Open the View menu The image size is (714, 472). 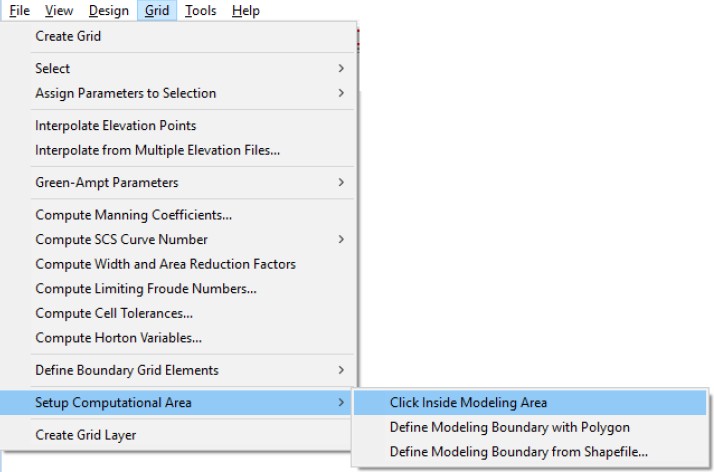pos(59,11)
